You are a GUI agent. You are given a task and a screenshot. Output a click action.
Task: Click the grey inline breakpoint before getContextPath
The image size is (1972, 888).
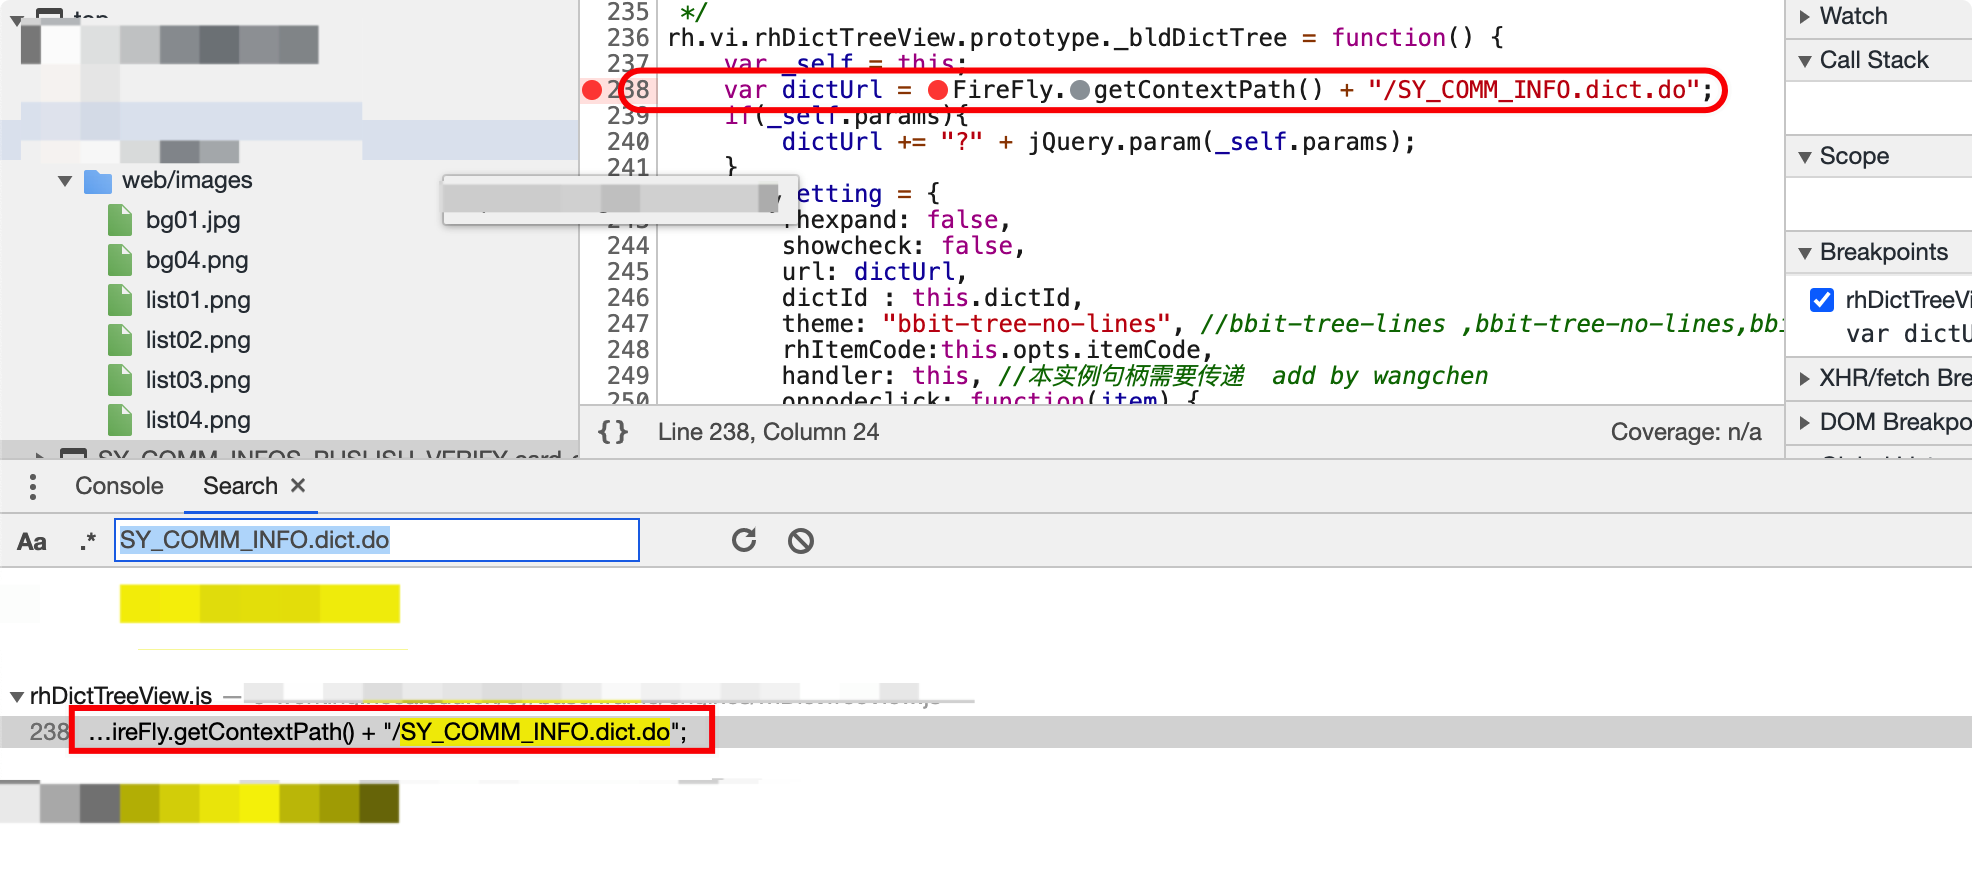click(1080, 90)
